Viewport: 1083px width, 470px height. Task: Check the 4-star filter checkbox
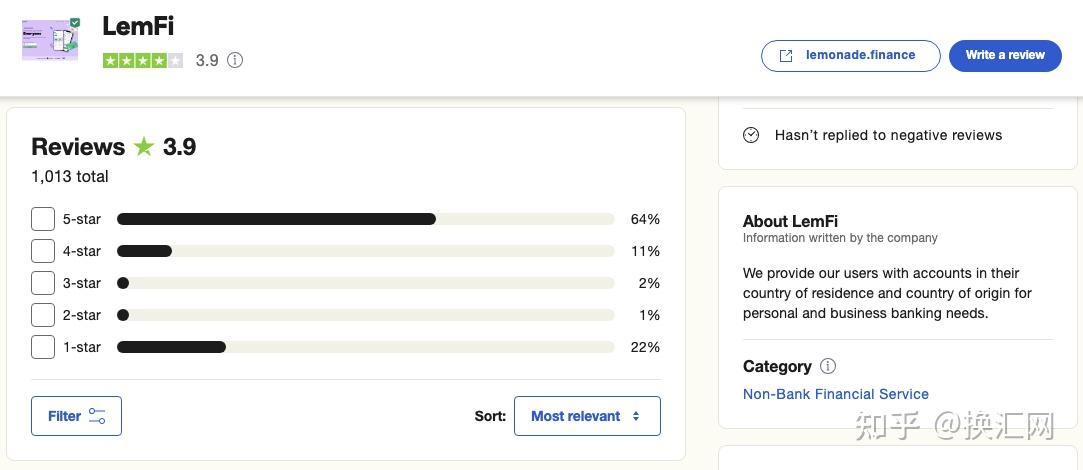pos(43,251)
